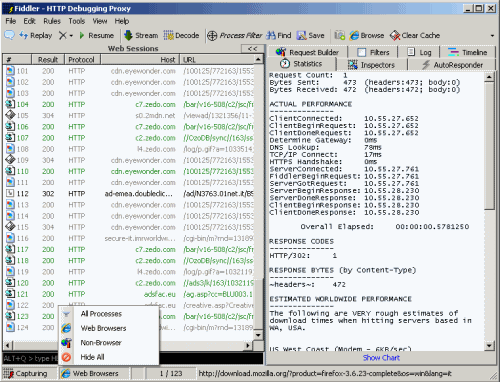Select session 109 cached icon
The image size is (500, 382).
pos(10,160)
